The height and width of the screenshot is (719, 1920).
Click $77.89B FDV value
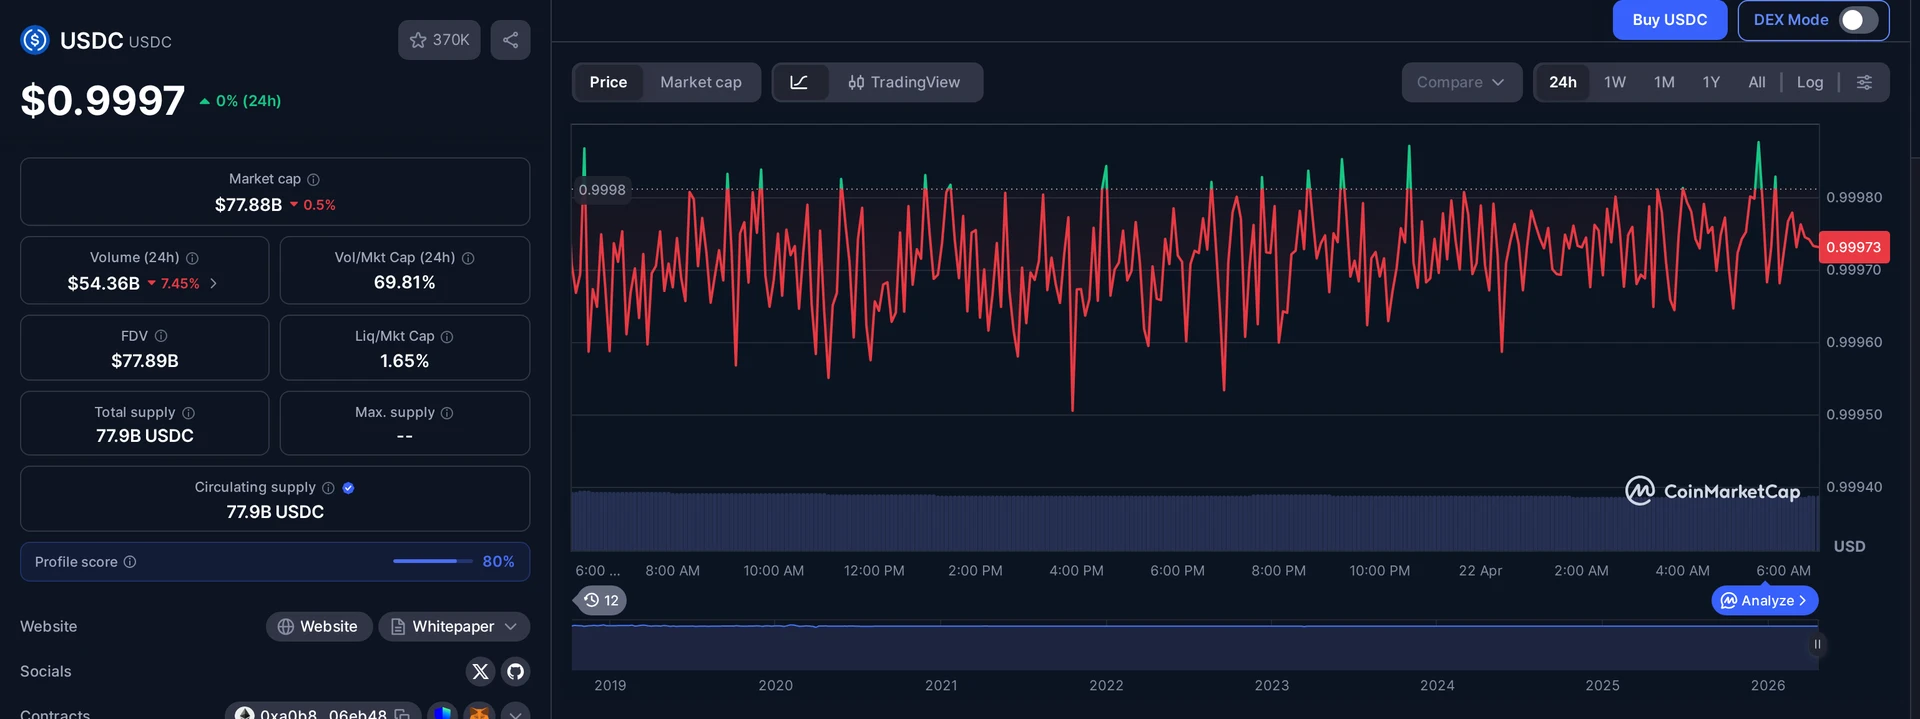pyautogui.click(x=145, y=361)
